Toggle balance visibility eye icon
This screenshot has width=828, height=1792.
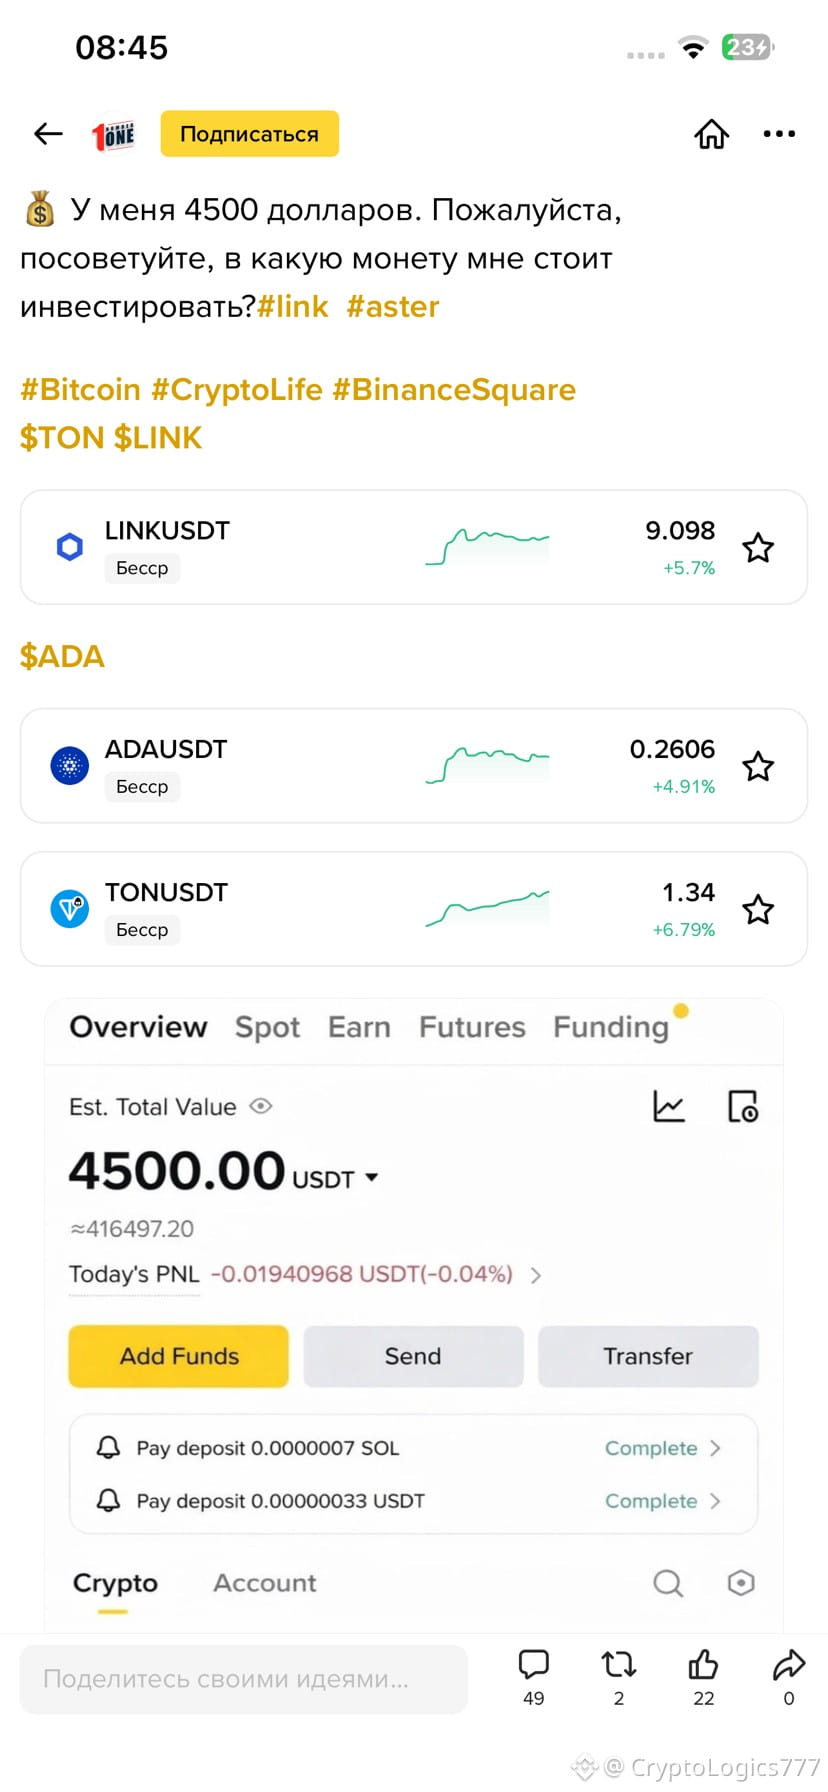[261, 1107]
